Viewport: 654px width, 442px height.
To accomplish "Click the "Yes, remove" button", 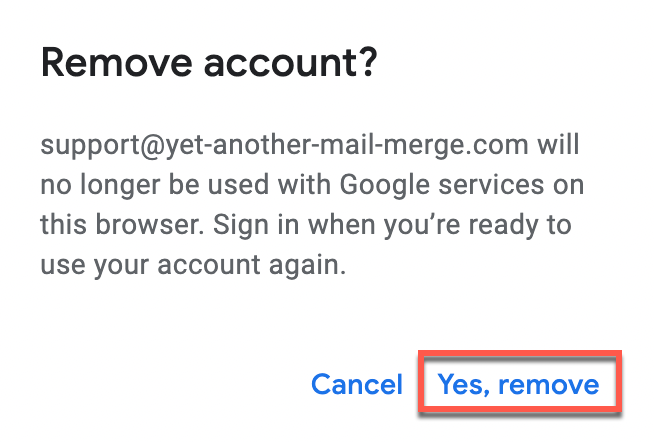I will coord(518,385).
